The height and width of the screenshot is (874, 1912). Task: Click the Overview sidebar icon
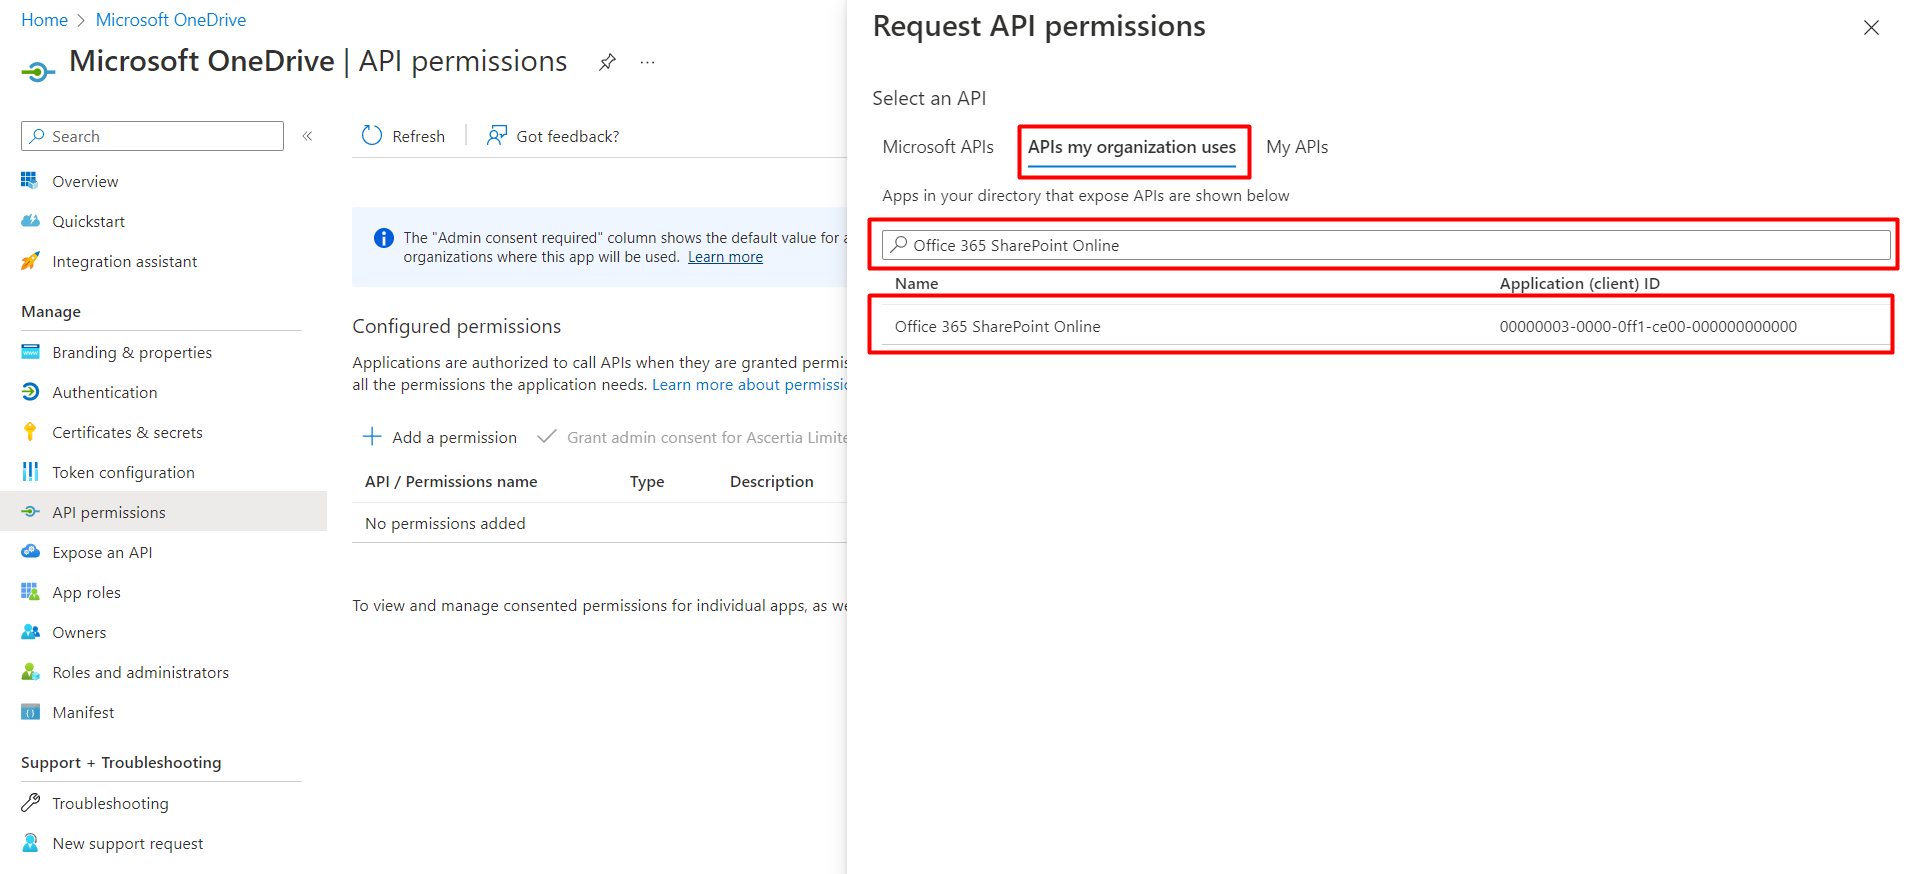coord(30,181)
